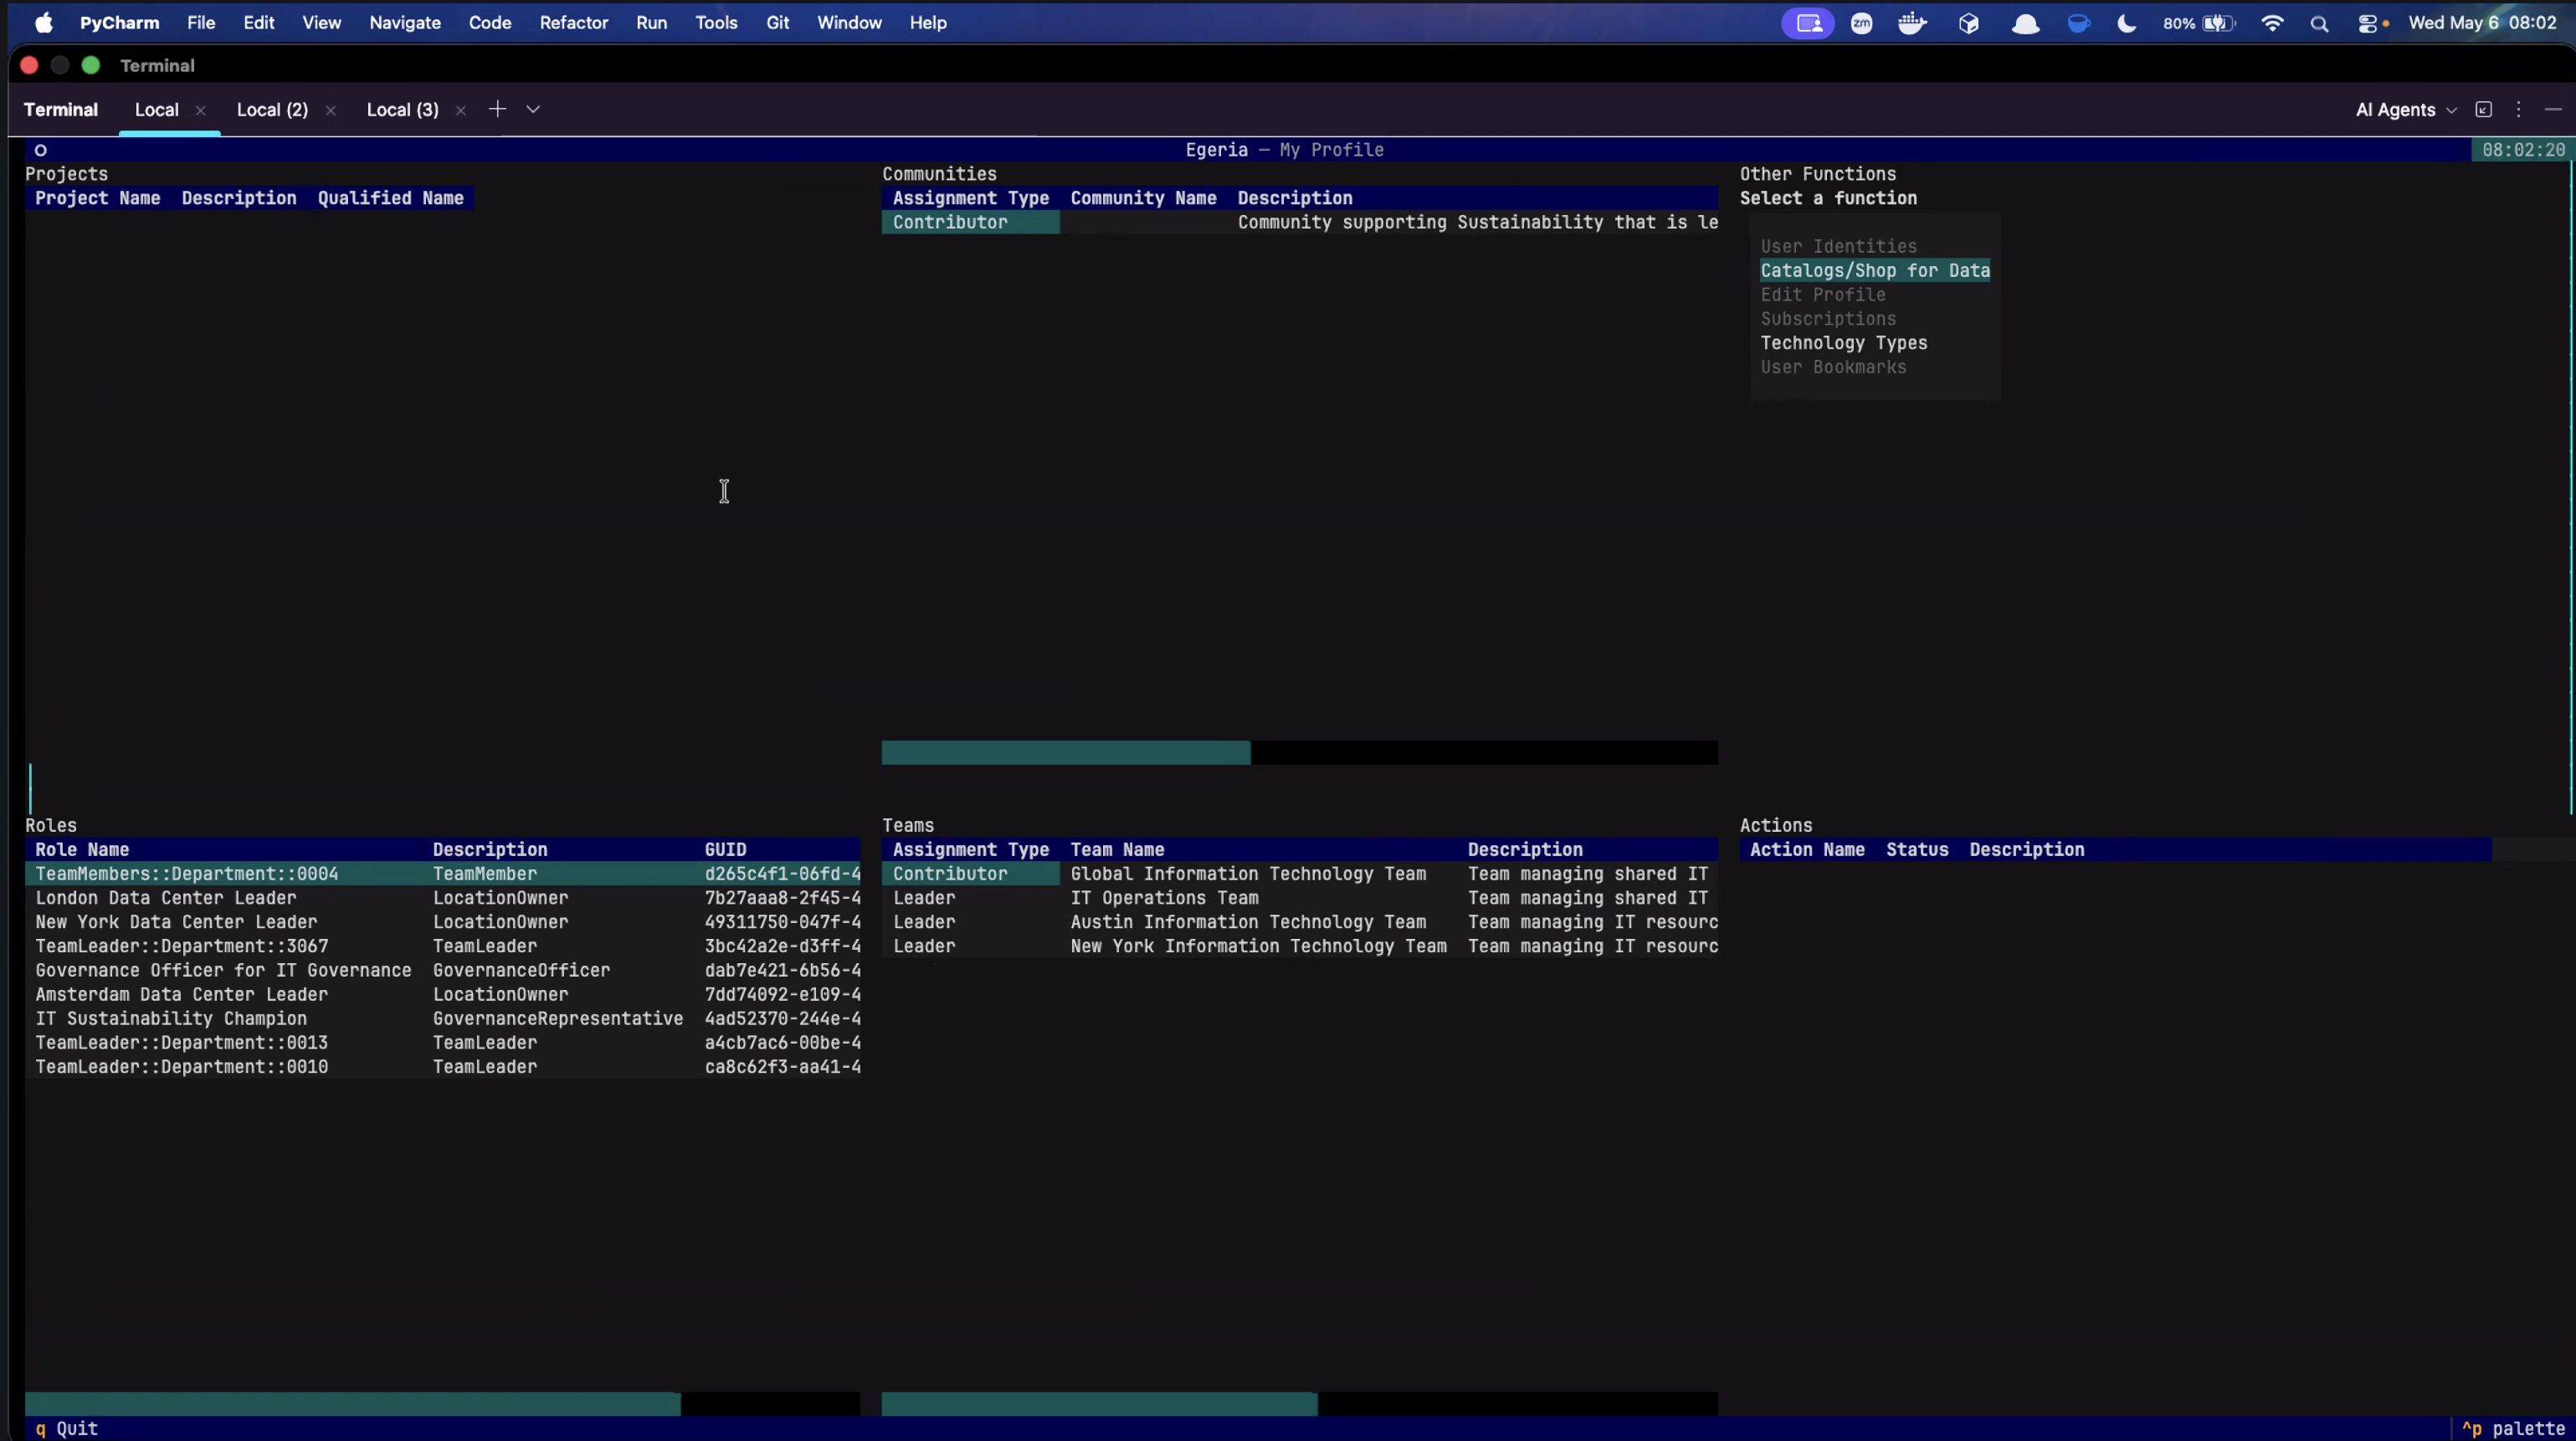This screenshot has width=2576, height=1441.
Task: Open battery status at 80%
Action: tap(2199, 23)
